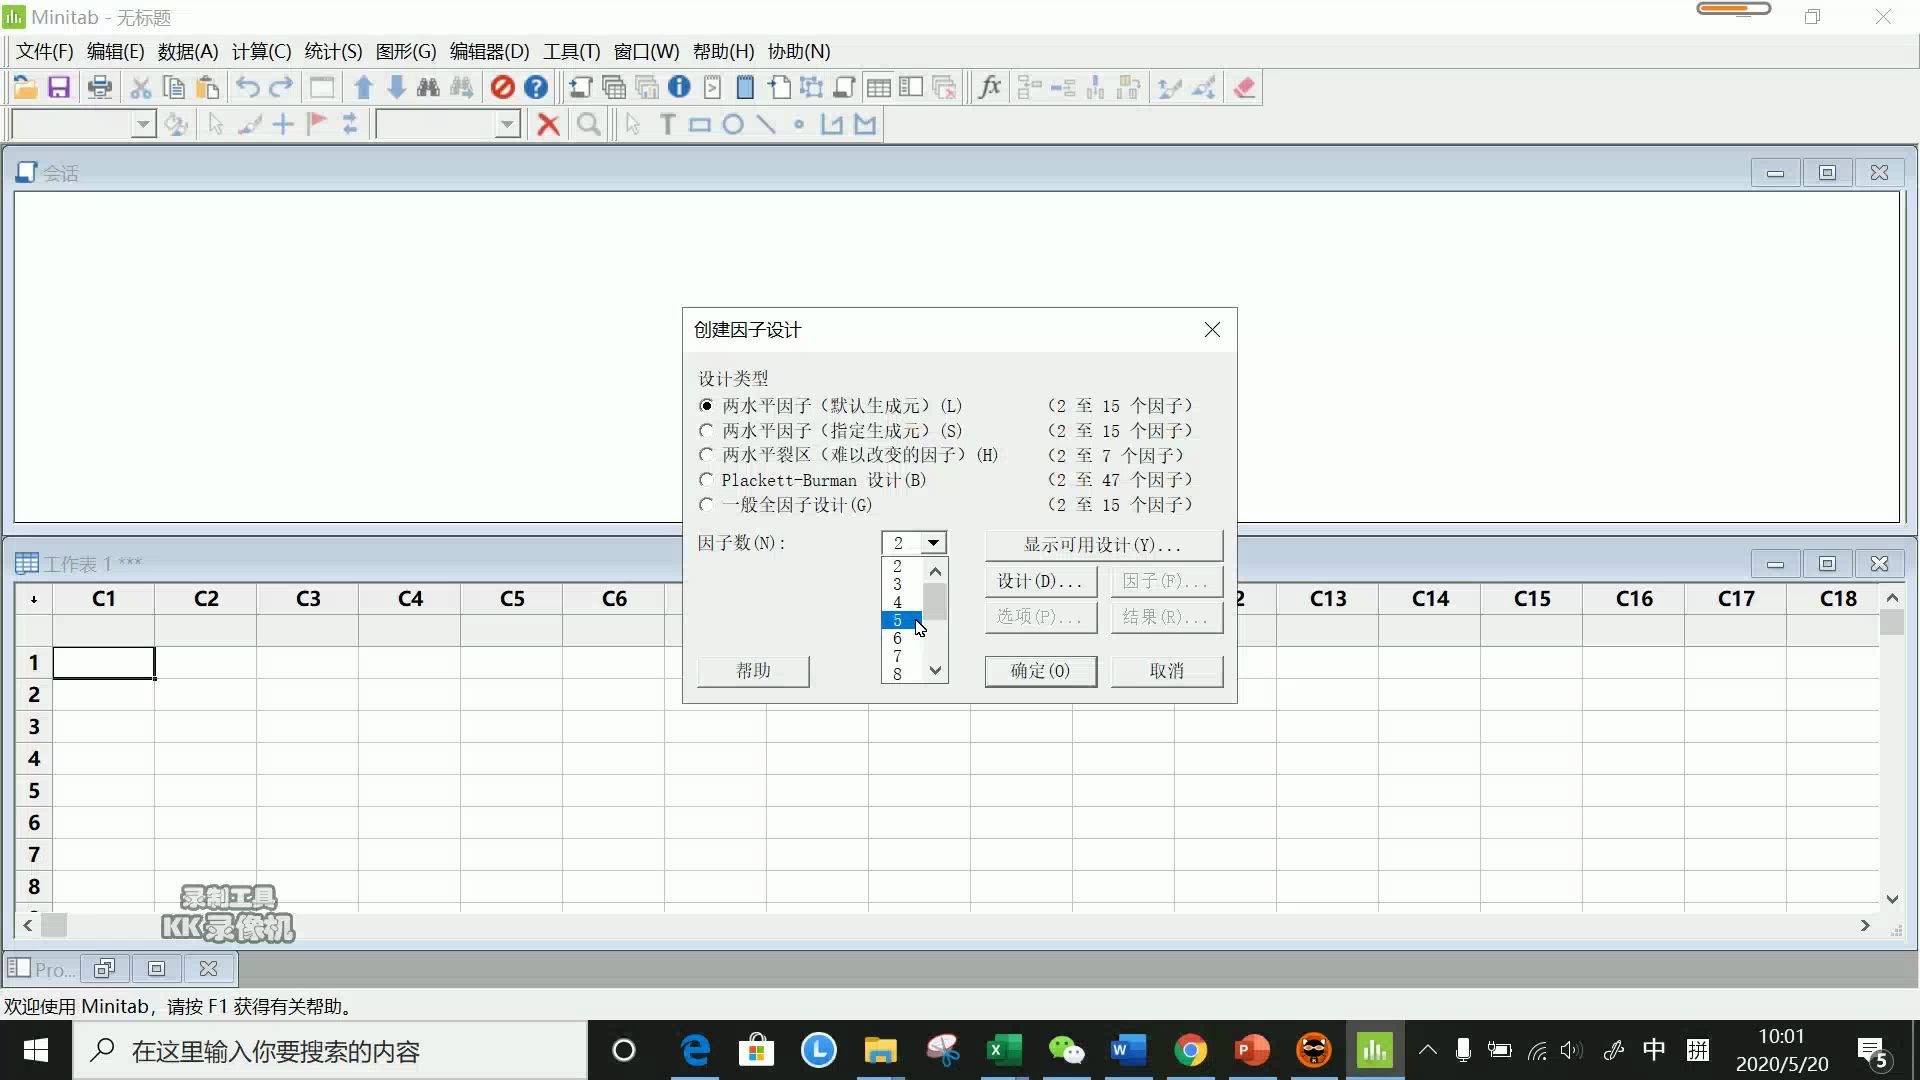Toggle 一般全因子设计(G) radio button
1920x1080 pixels.
point(705,504)
